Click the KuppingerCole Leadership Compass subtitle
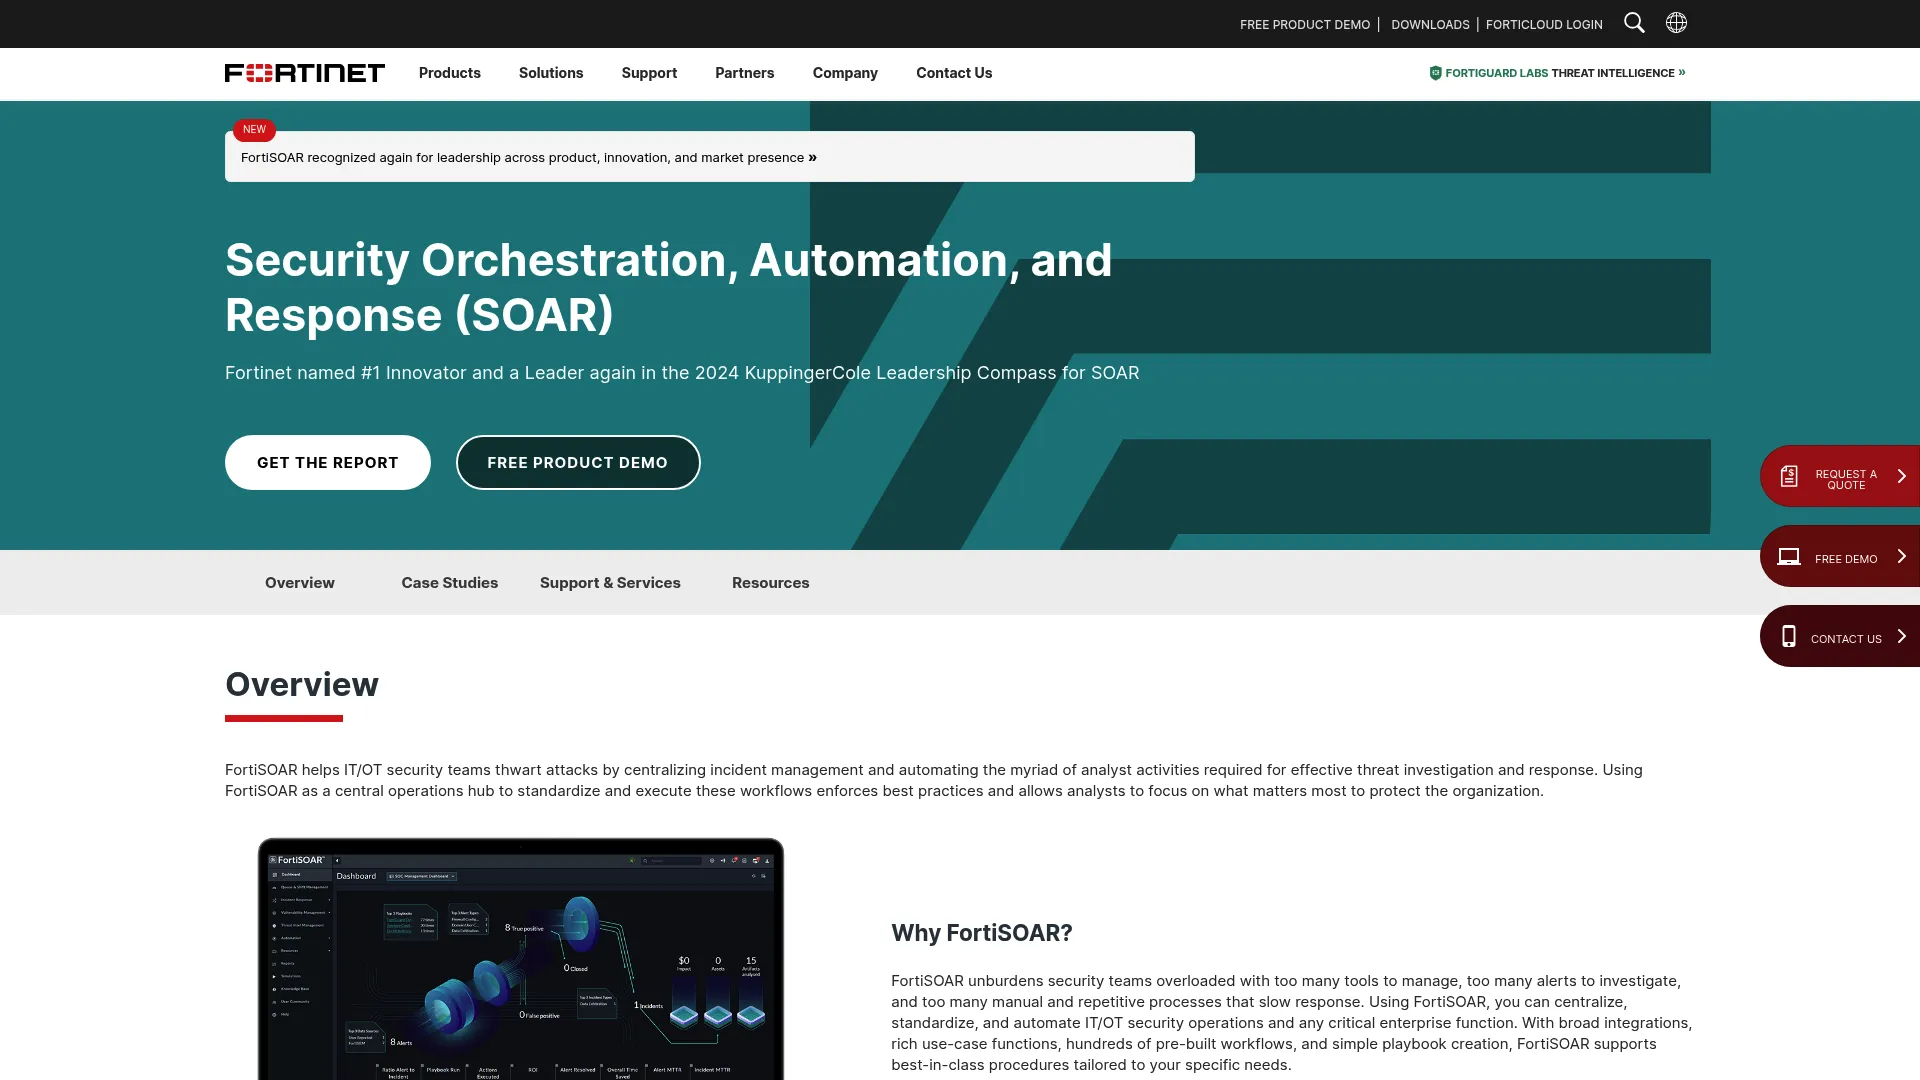 click(x=682, y=373)
